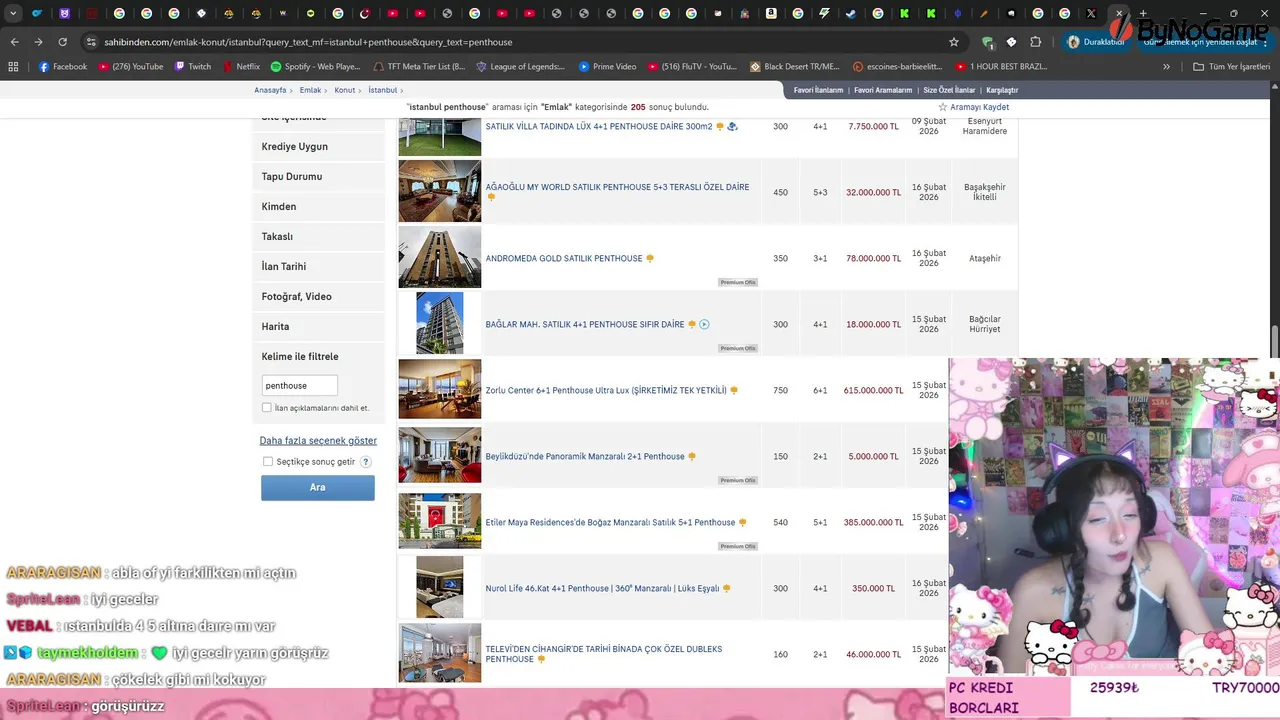This screenshot has width=1280, height=720.
Task: Open the apps grid in bookmarks bar
Action: click(x=13, y=67)
